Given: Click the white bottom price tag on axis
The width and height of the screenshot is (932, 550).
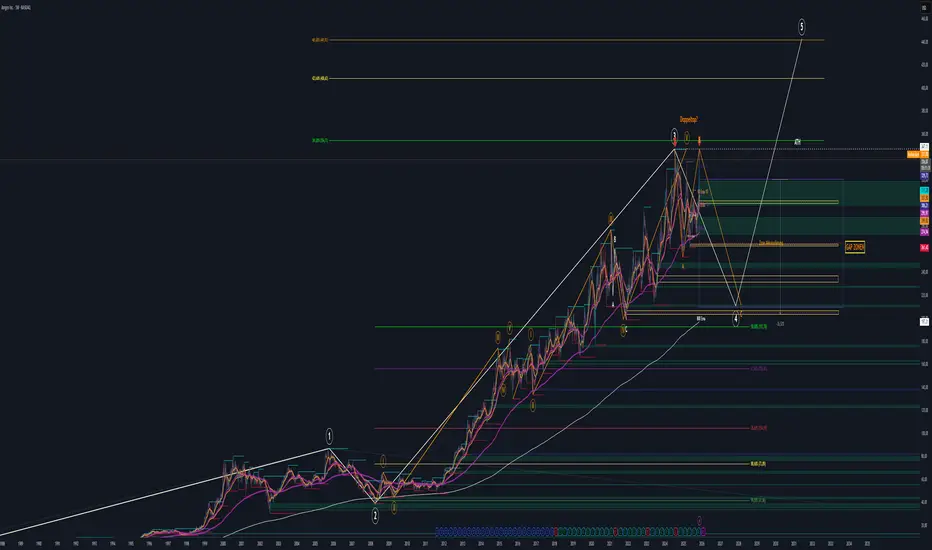Looking at the screenshot, I should (x=924, y=322).
